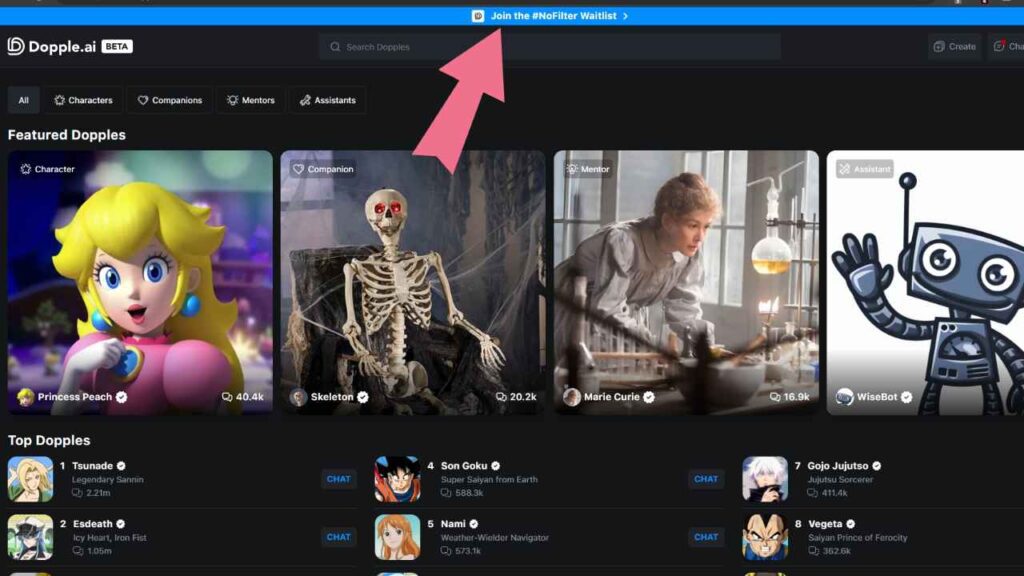Click the Mentor tag on Marie Curie card
The height and width of the screenshot is (576, 1024).
click(588, 169)
